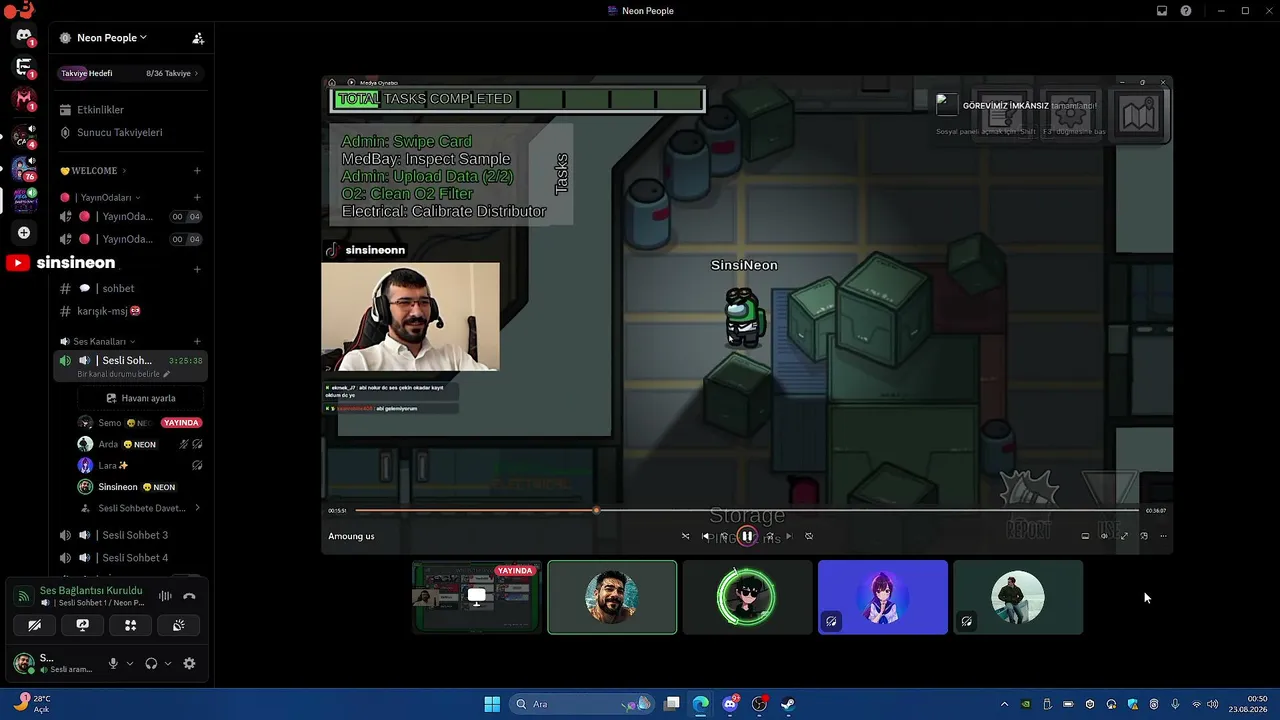Add a voice channel to Ses Kanalları

[x=197, y=341]
